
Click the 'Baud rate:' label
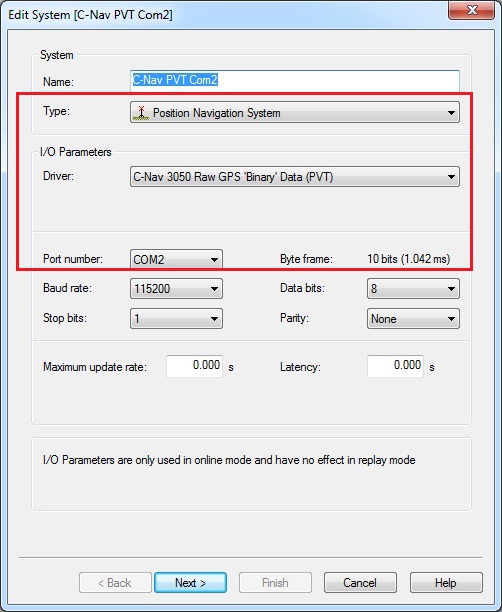click(67, 288)
